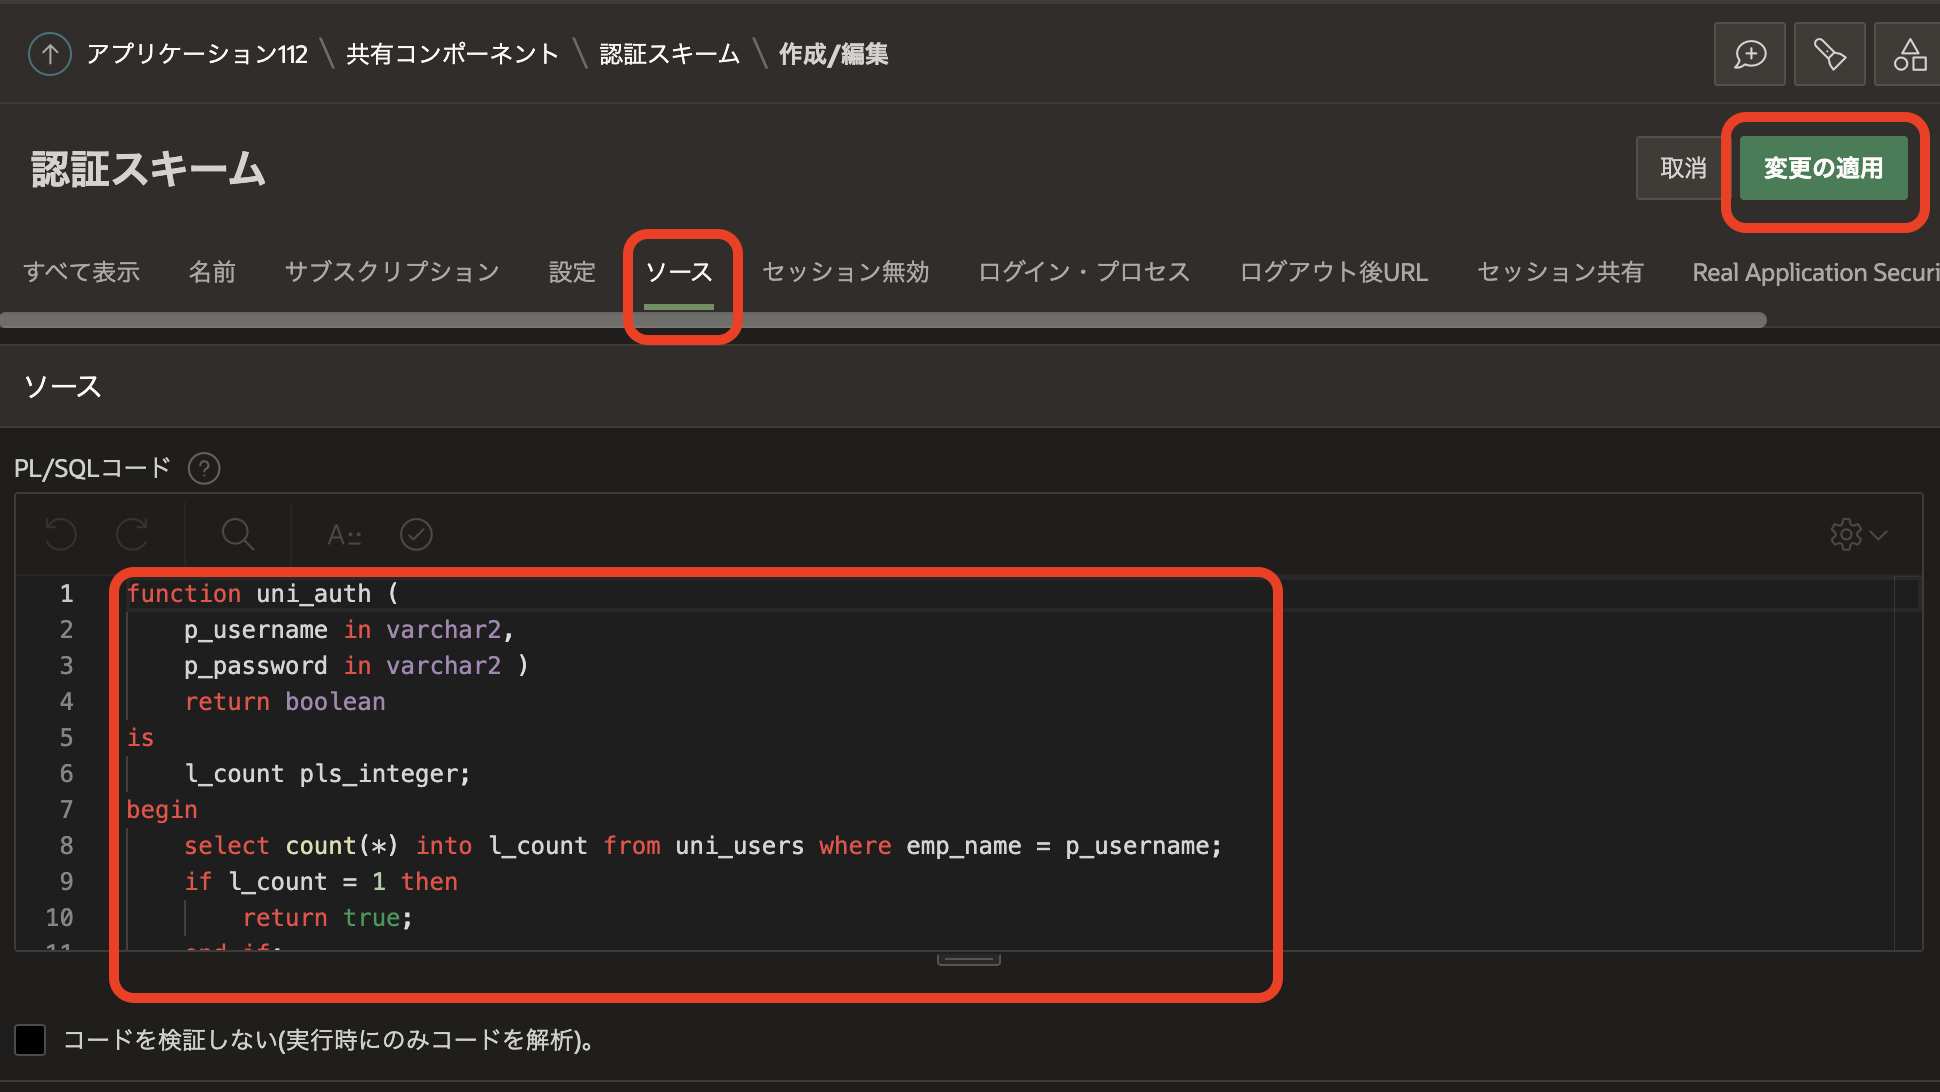Click the 変更の適用 button
This screenshot has width=1940, height=1092.
click(x=1823, y=168)
